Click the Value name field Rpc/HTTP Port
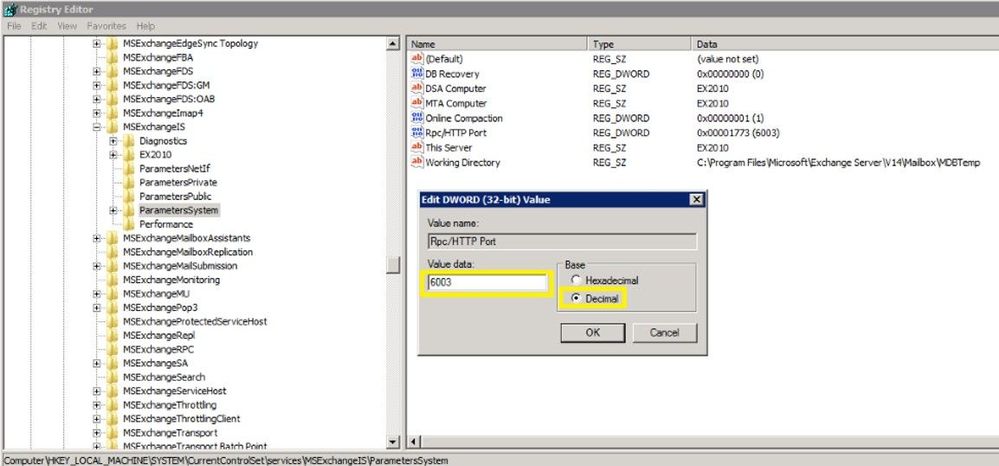Image resolution: width=999 pixels, height=466 pixels. click(562, 242)
